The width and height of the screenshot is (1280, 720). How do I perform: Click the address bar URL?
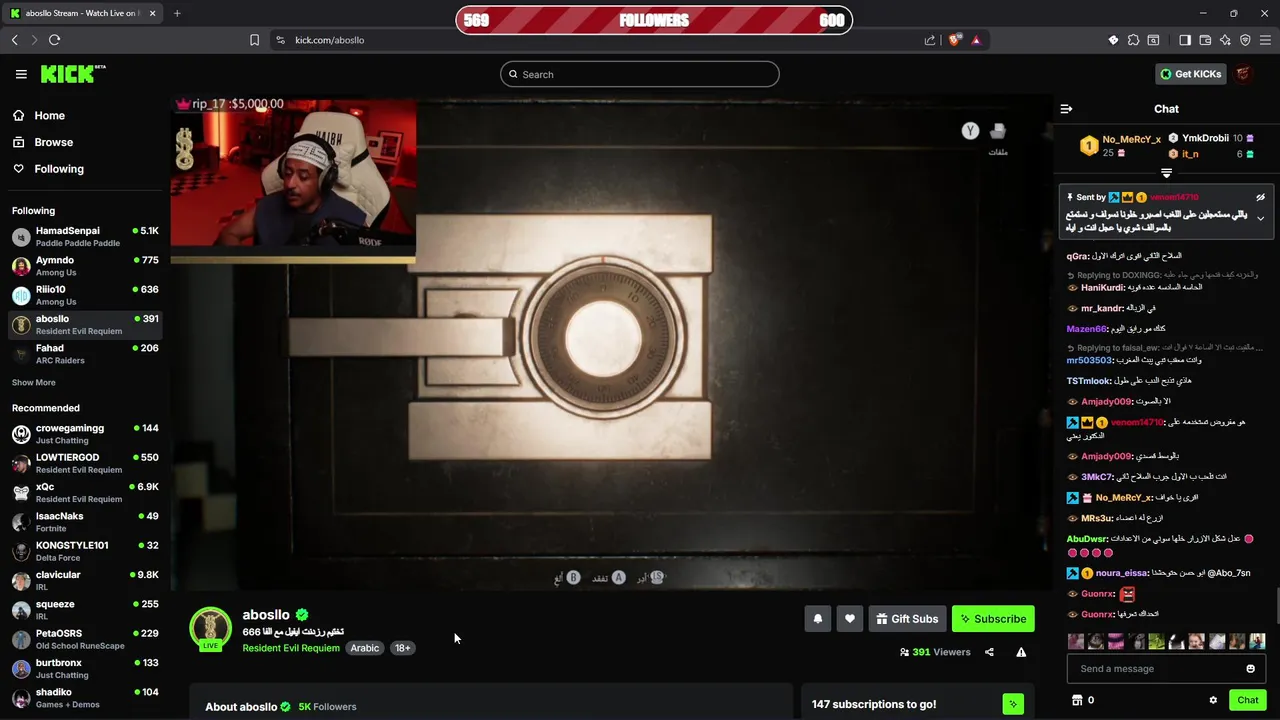[330, 40]
